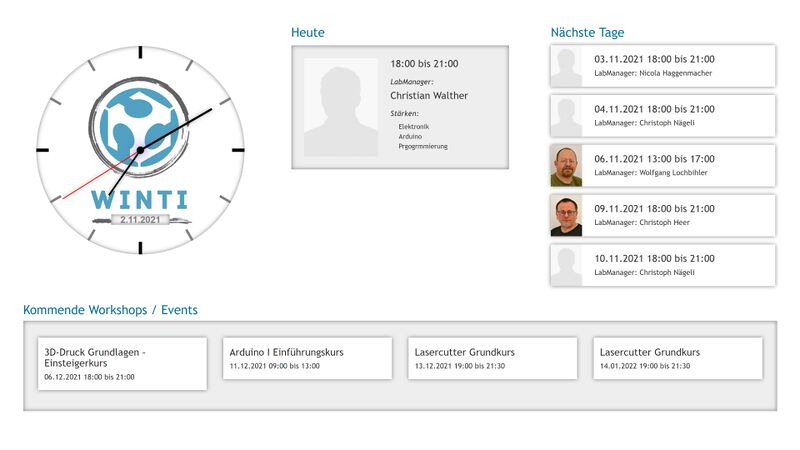Image resolution: width=800 pixels, height=450 pixels.
Task: Click the date 11.12.2021 09:00 bis 13:00
Action: pos(274,366)
